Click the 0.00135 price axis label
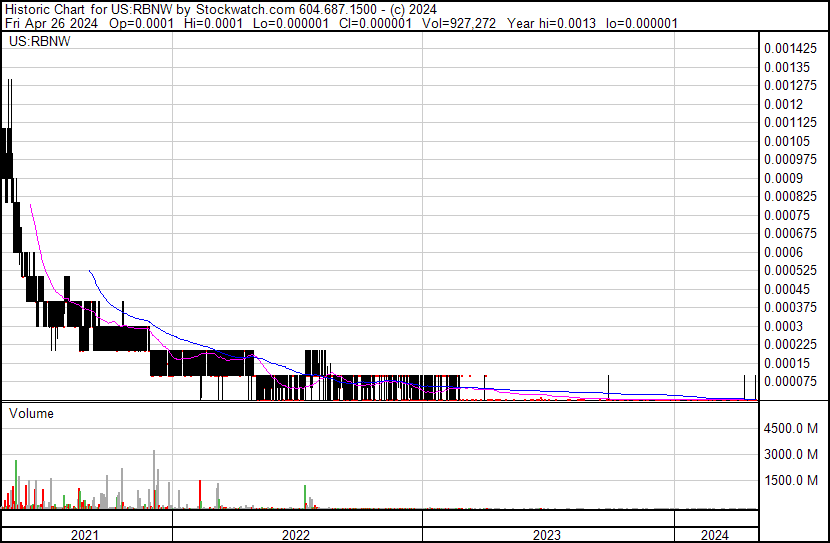830x543 pixels. point(787,67)
